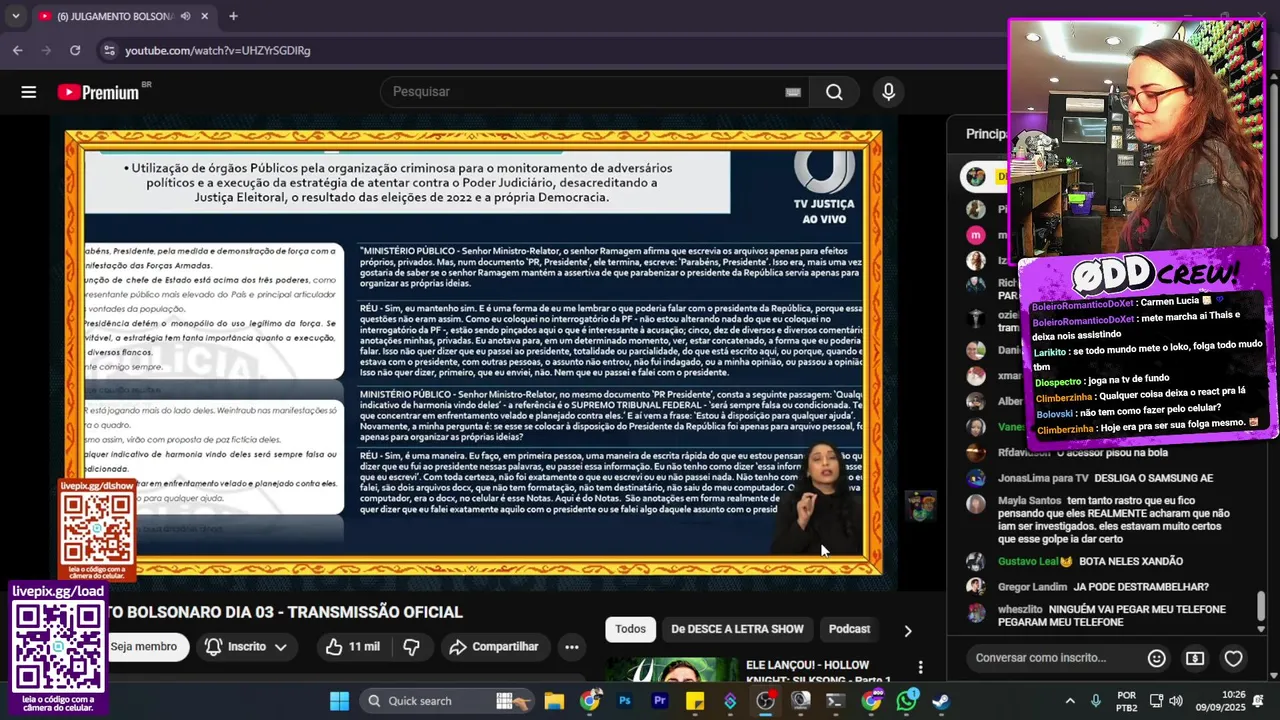Open Super Chat dollar icon
The height and width of the screenshot is (720, 1280).
[1195, 658]
